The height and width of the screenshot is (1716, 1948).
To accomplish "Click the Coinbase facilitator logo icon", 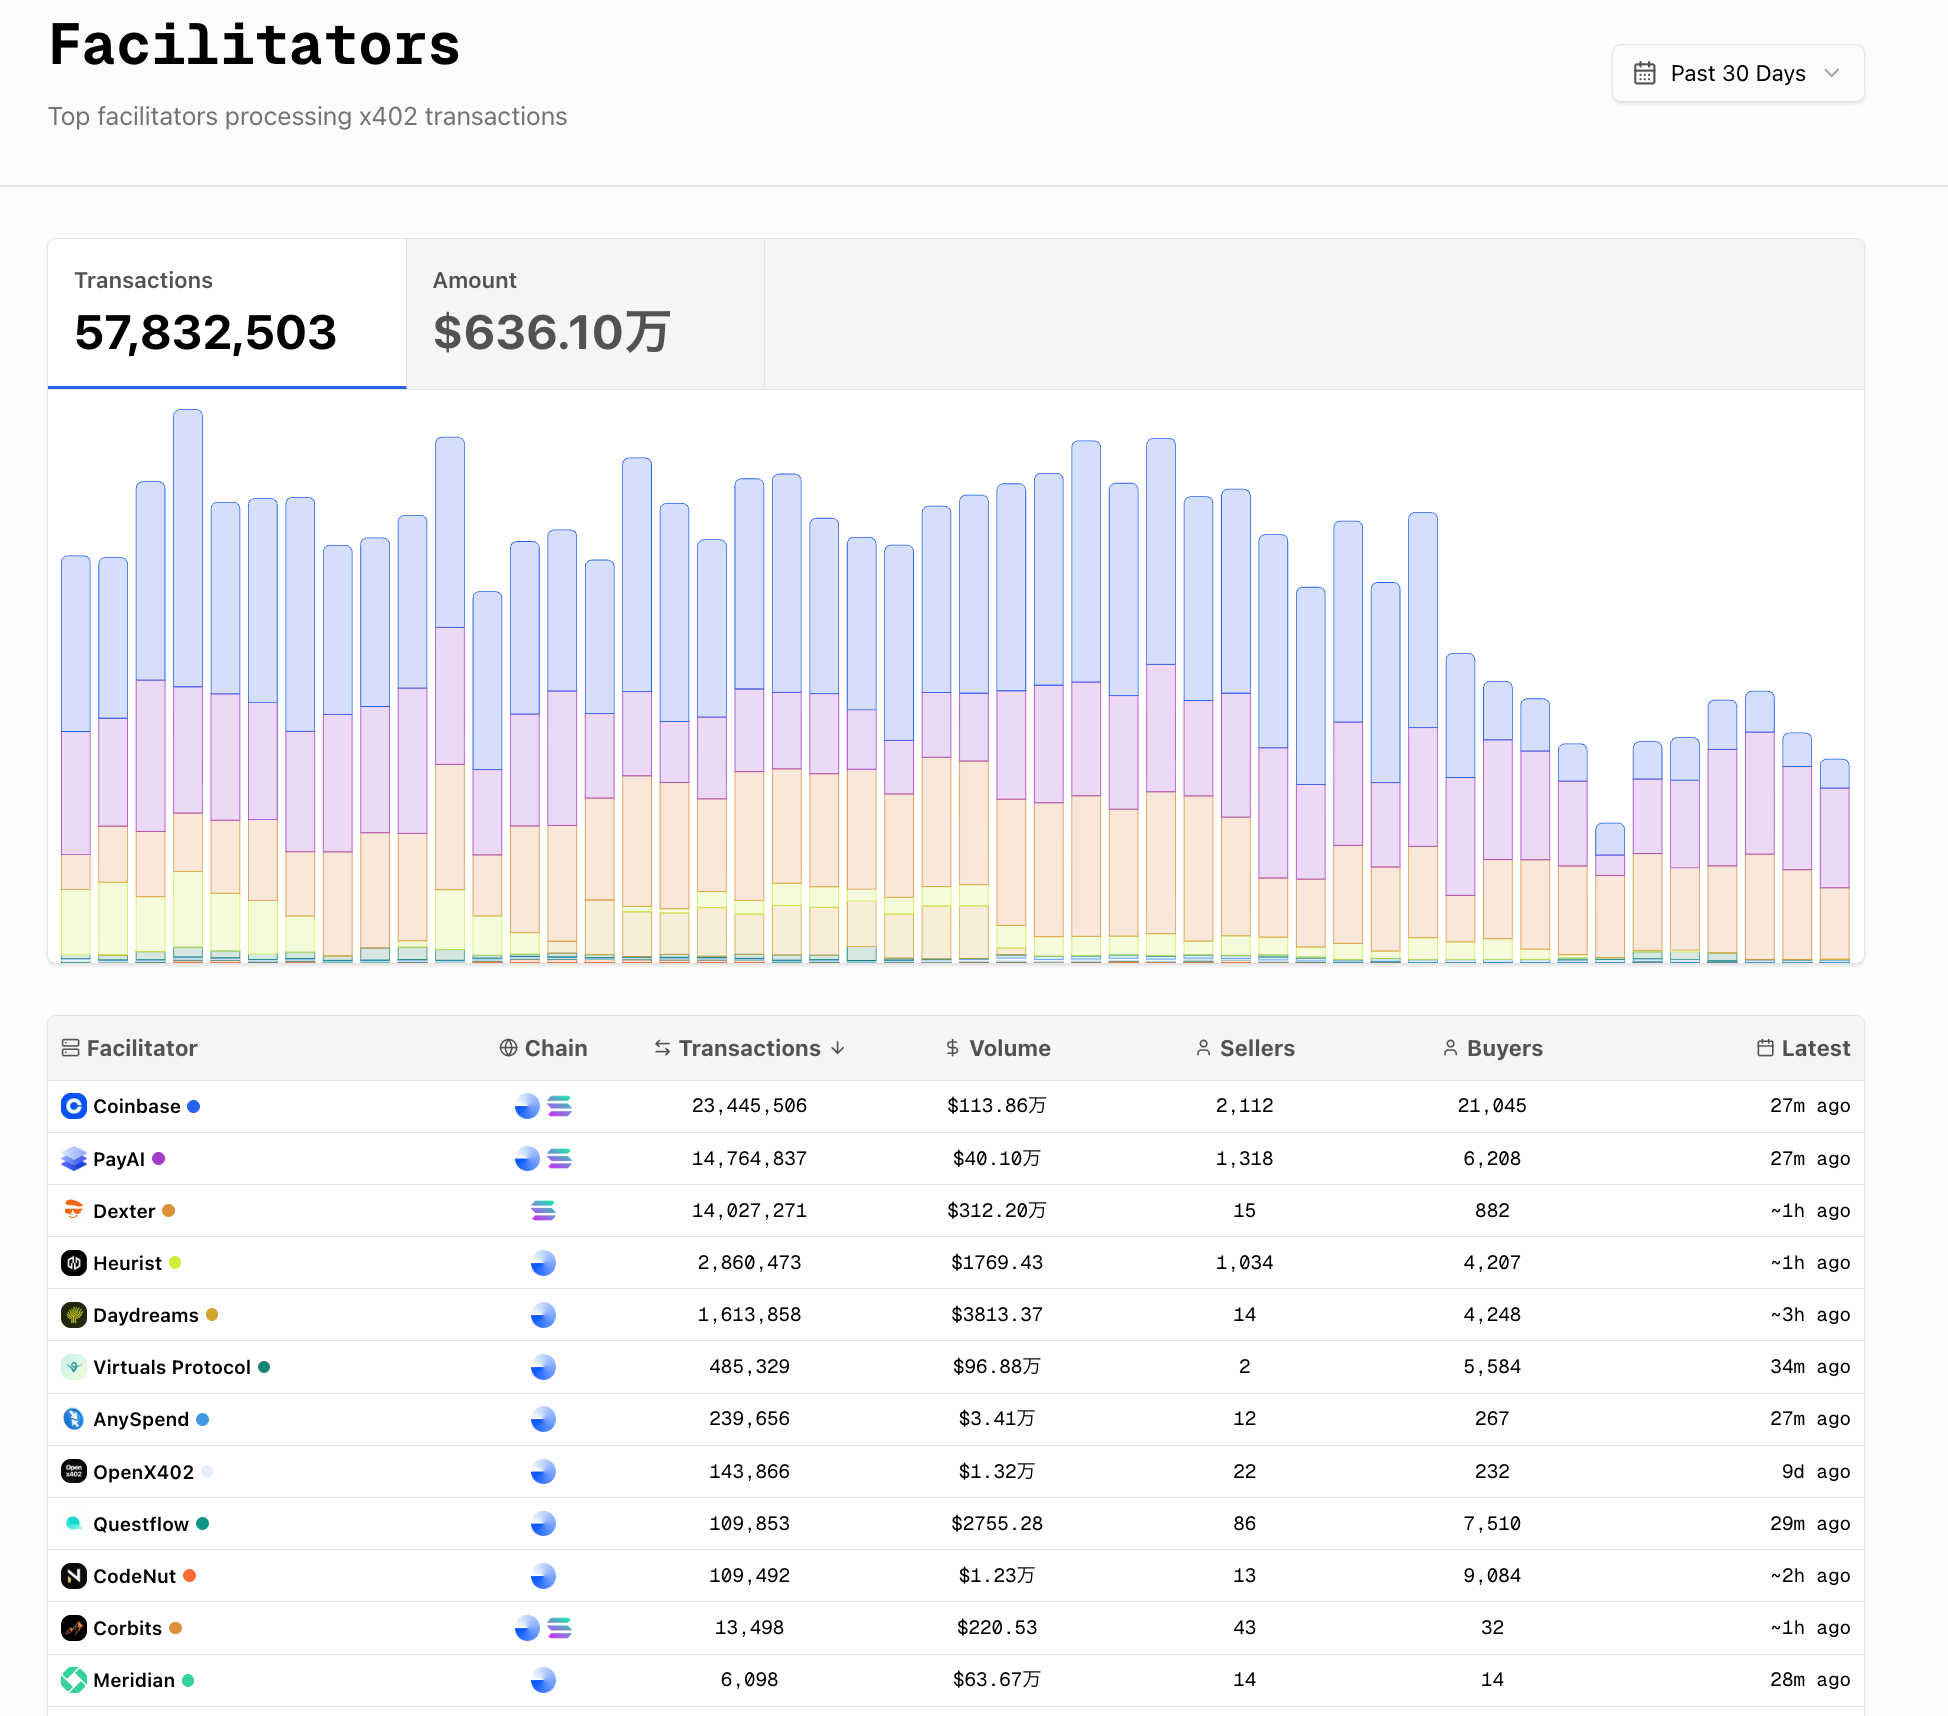I will point(74,1106).
